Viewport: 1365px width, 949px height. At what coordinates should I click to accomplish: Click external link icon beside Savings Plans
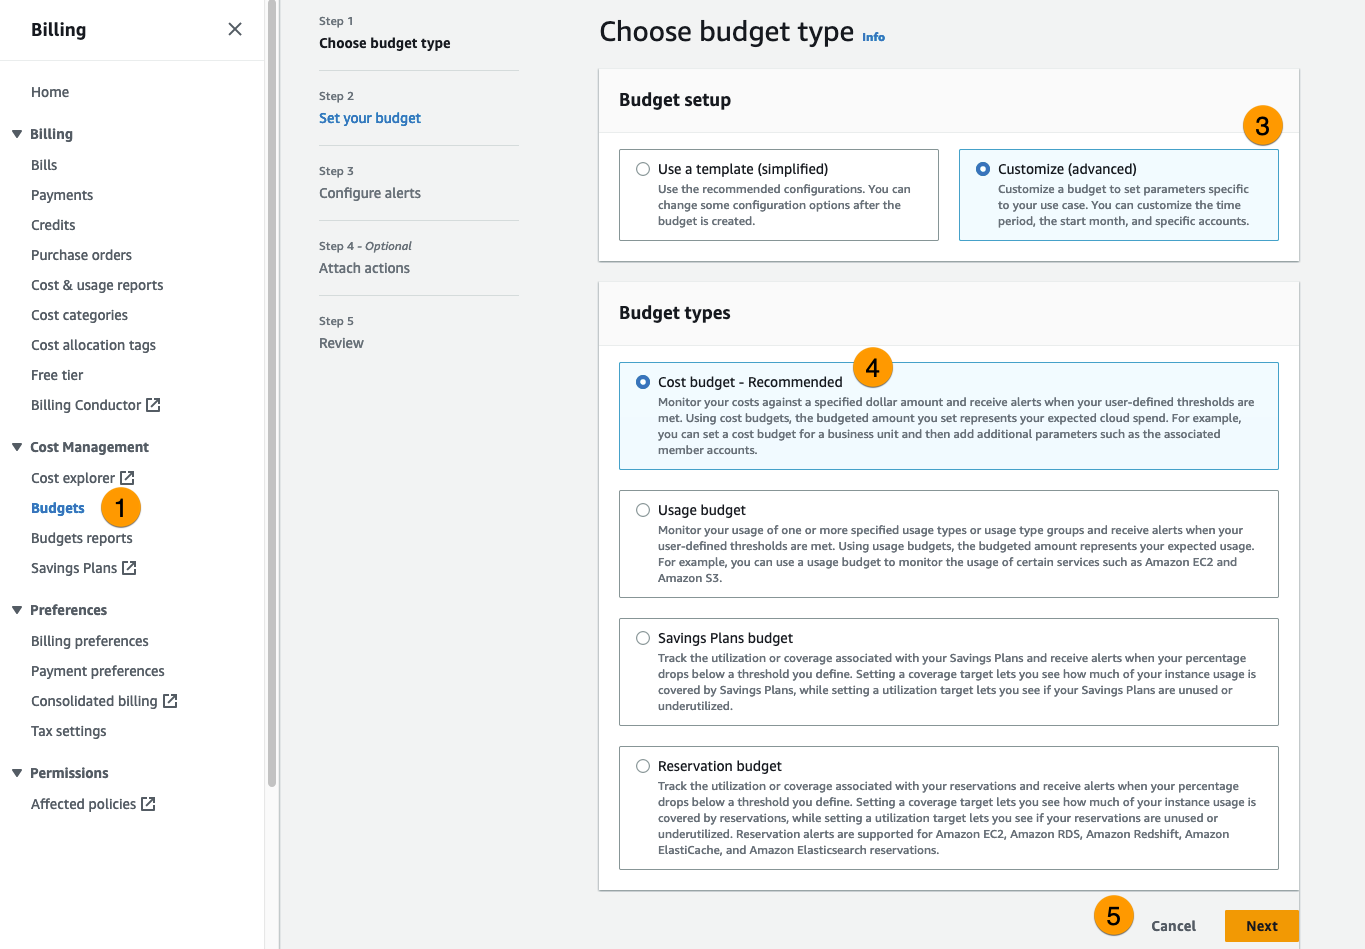[x=129, y=568]
